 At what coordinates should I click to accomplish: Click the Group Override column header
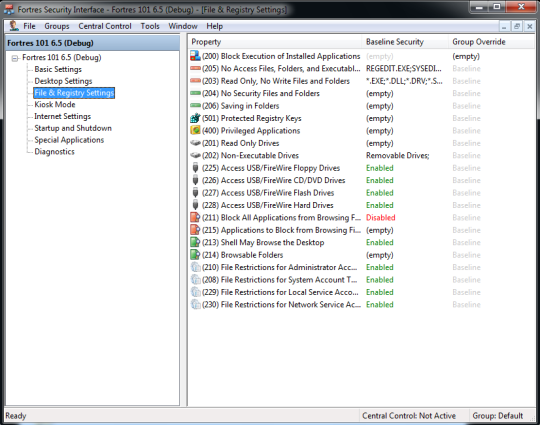click(x=491, y=42)
